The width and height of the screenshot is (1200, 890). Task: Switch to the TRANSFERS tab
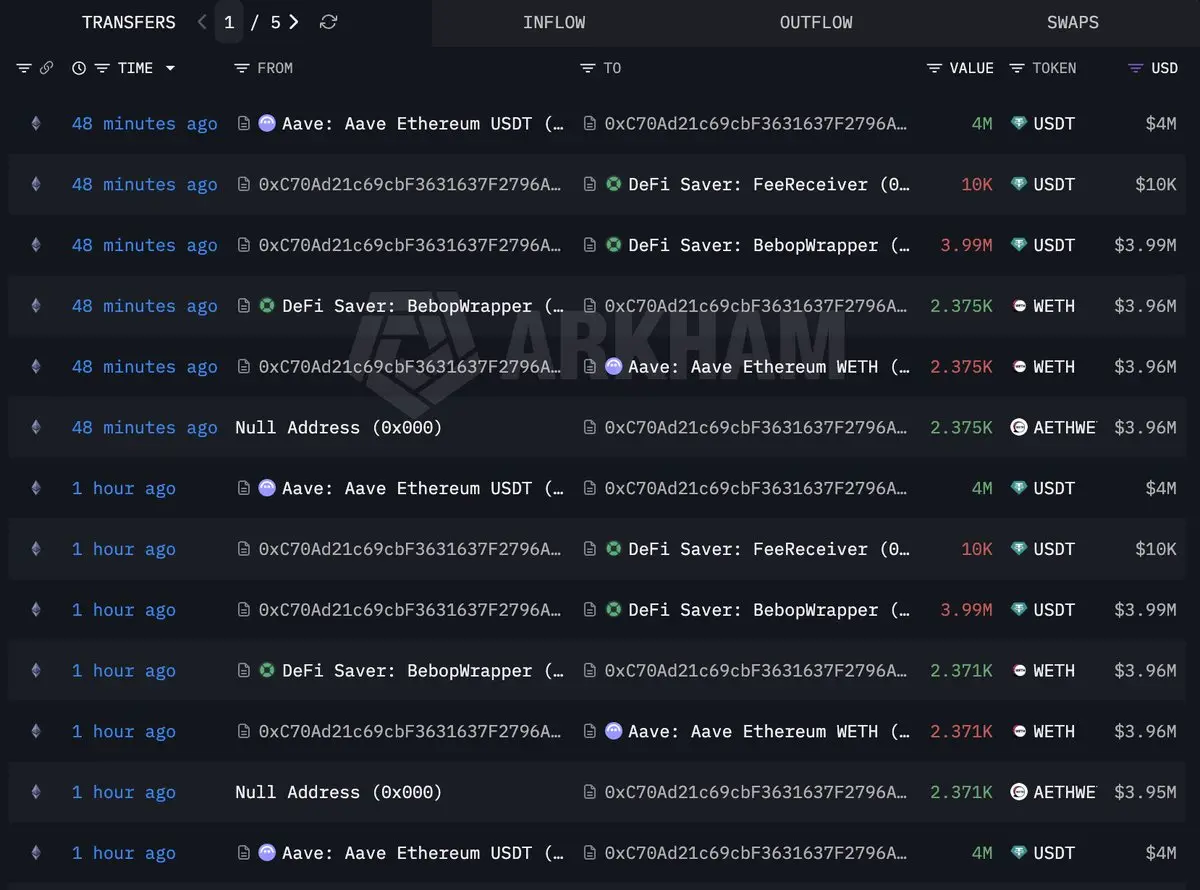point(128,22)
